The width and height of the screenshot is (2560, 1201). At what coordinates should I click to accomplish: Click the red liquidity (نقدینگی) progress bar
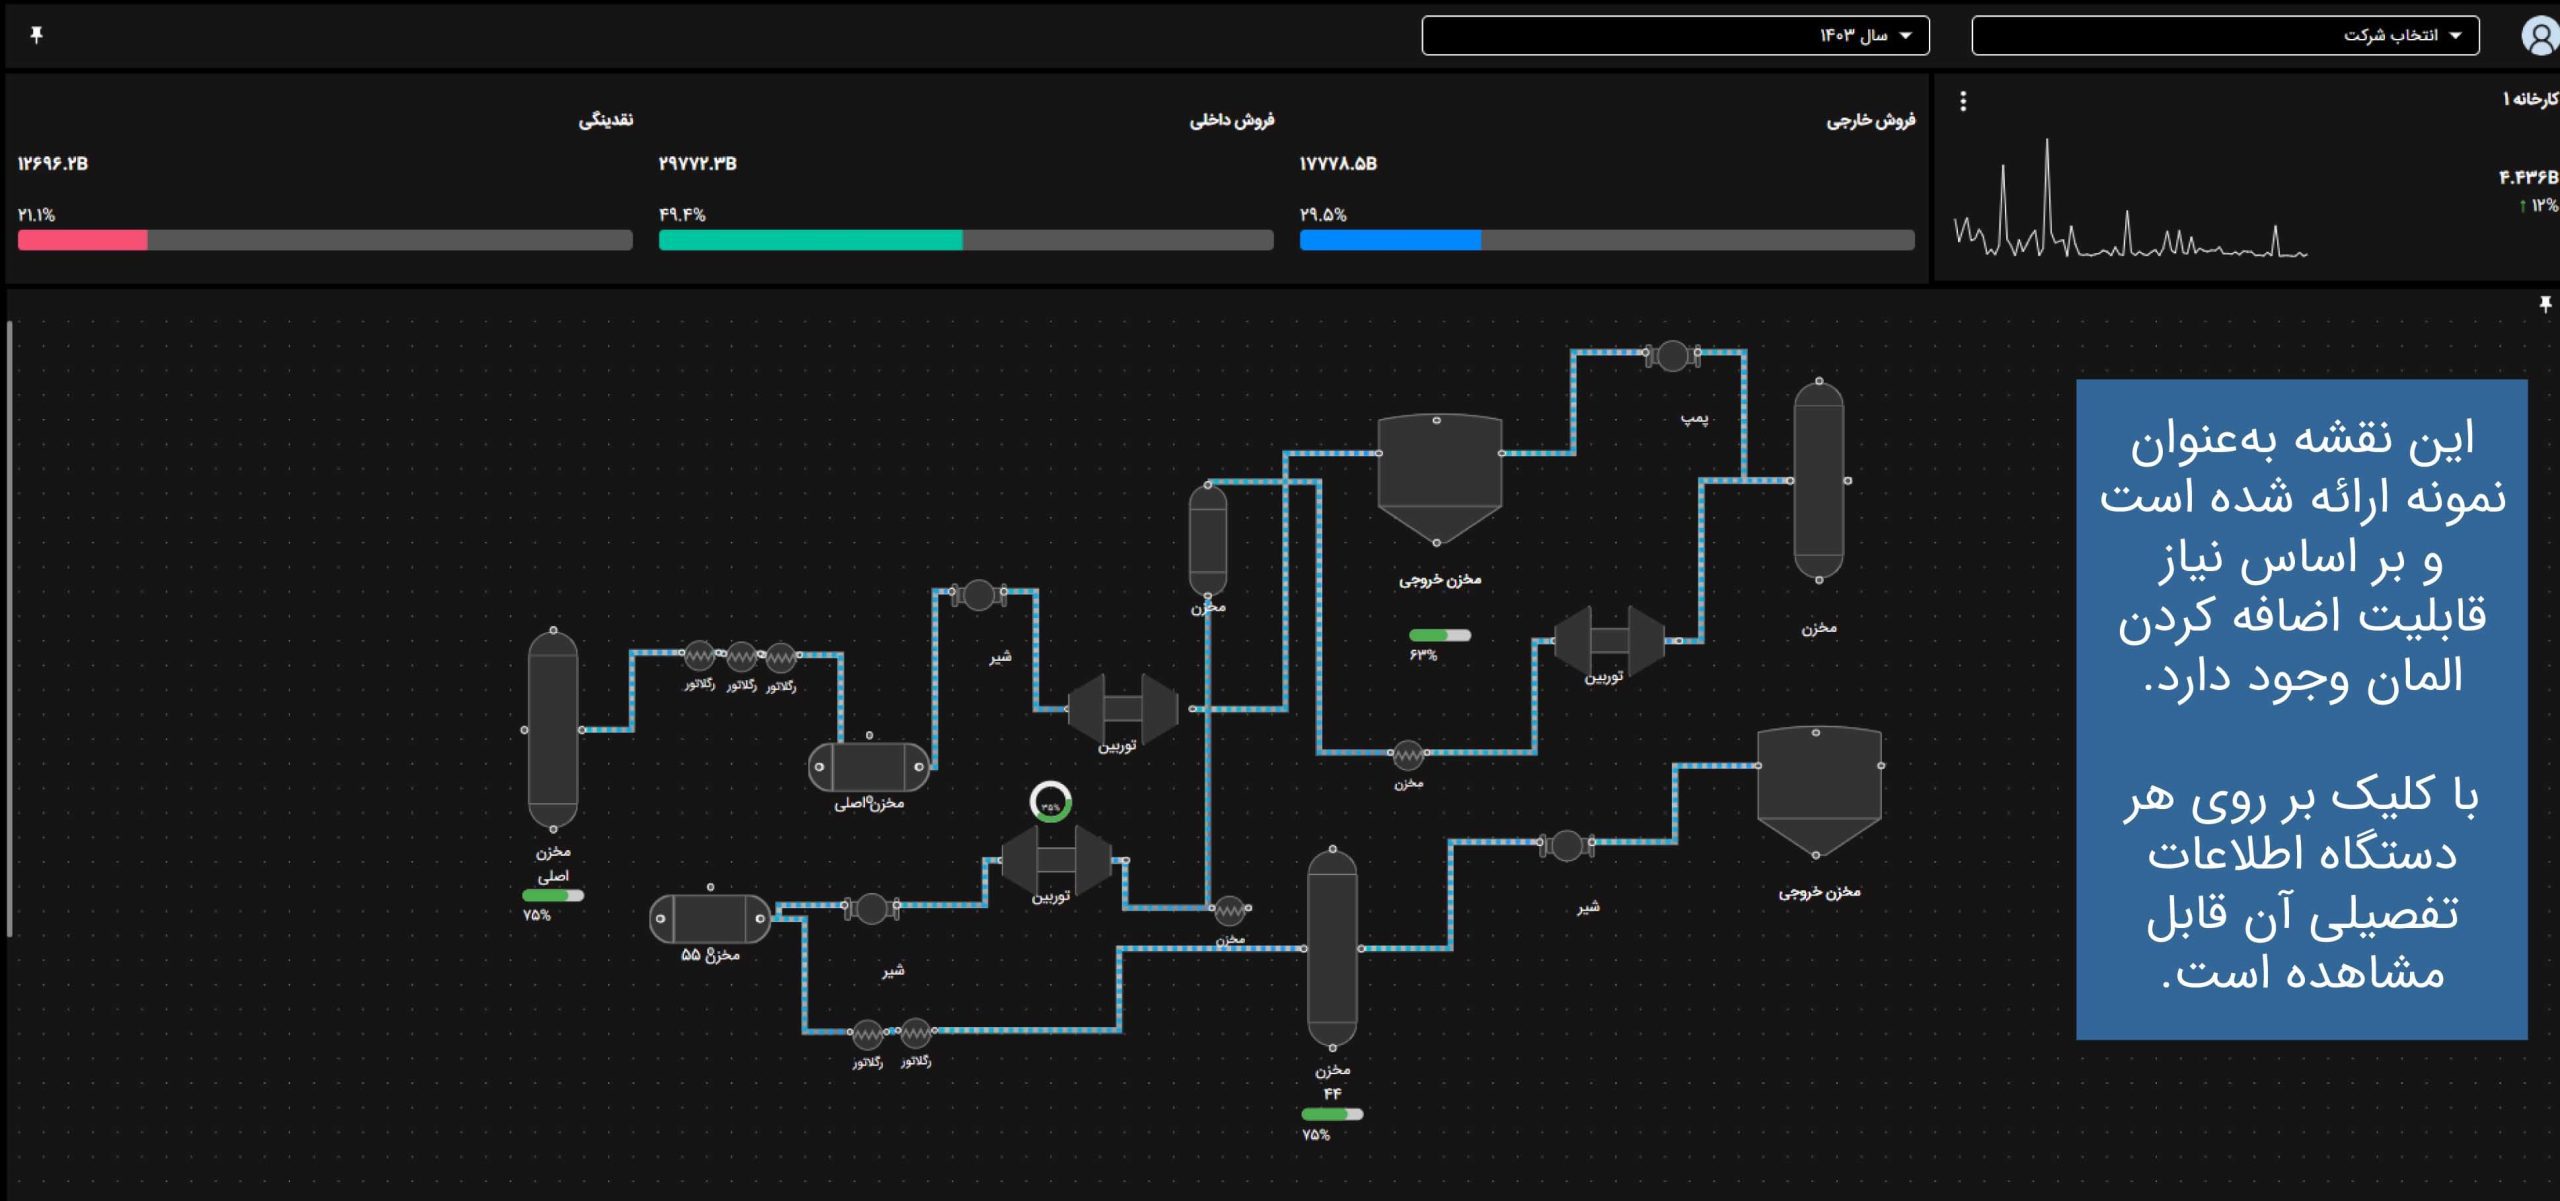point(83,240)
